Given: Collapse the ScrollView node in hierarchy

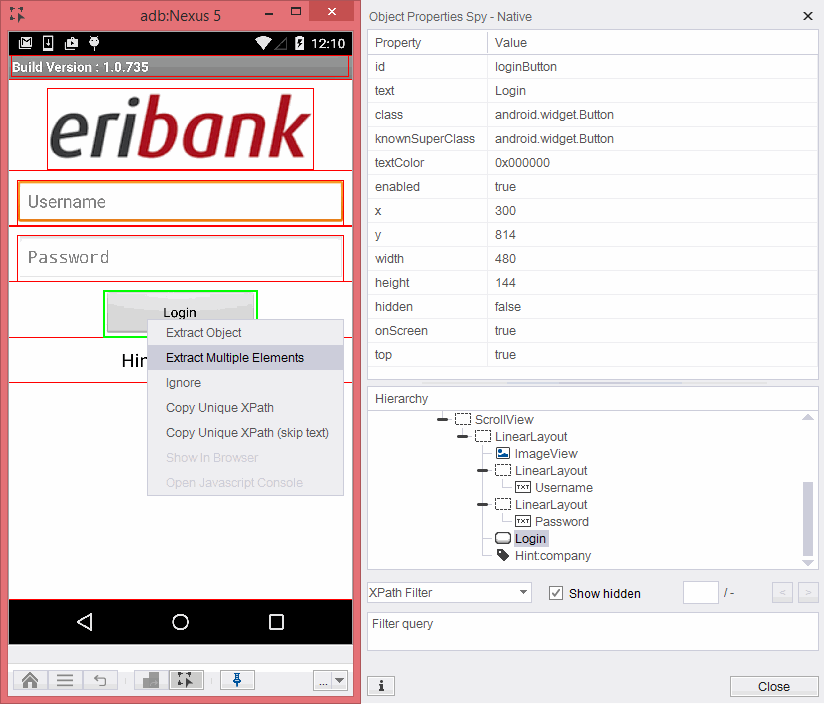Looking at the screenshot, I should pyautogui.click(x=443, y=420).
